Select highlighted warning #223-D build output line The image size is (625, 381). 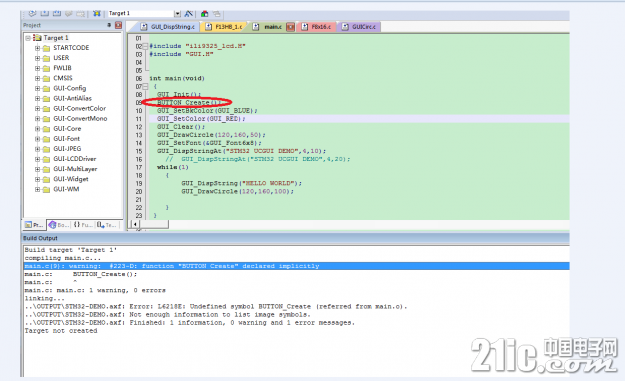pos(296,266)
